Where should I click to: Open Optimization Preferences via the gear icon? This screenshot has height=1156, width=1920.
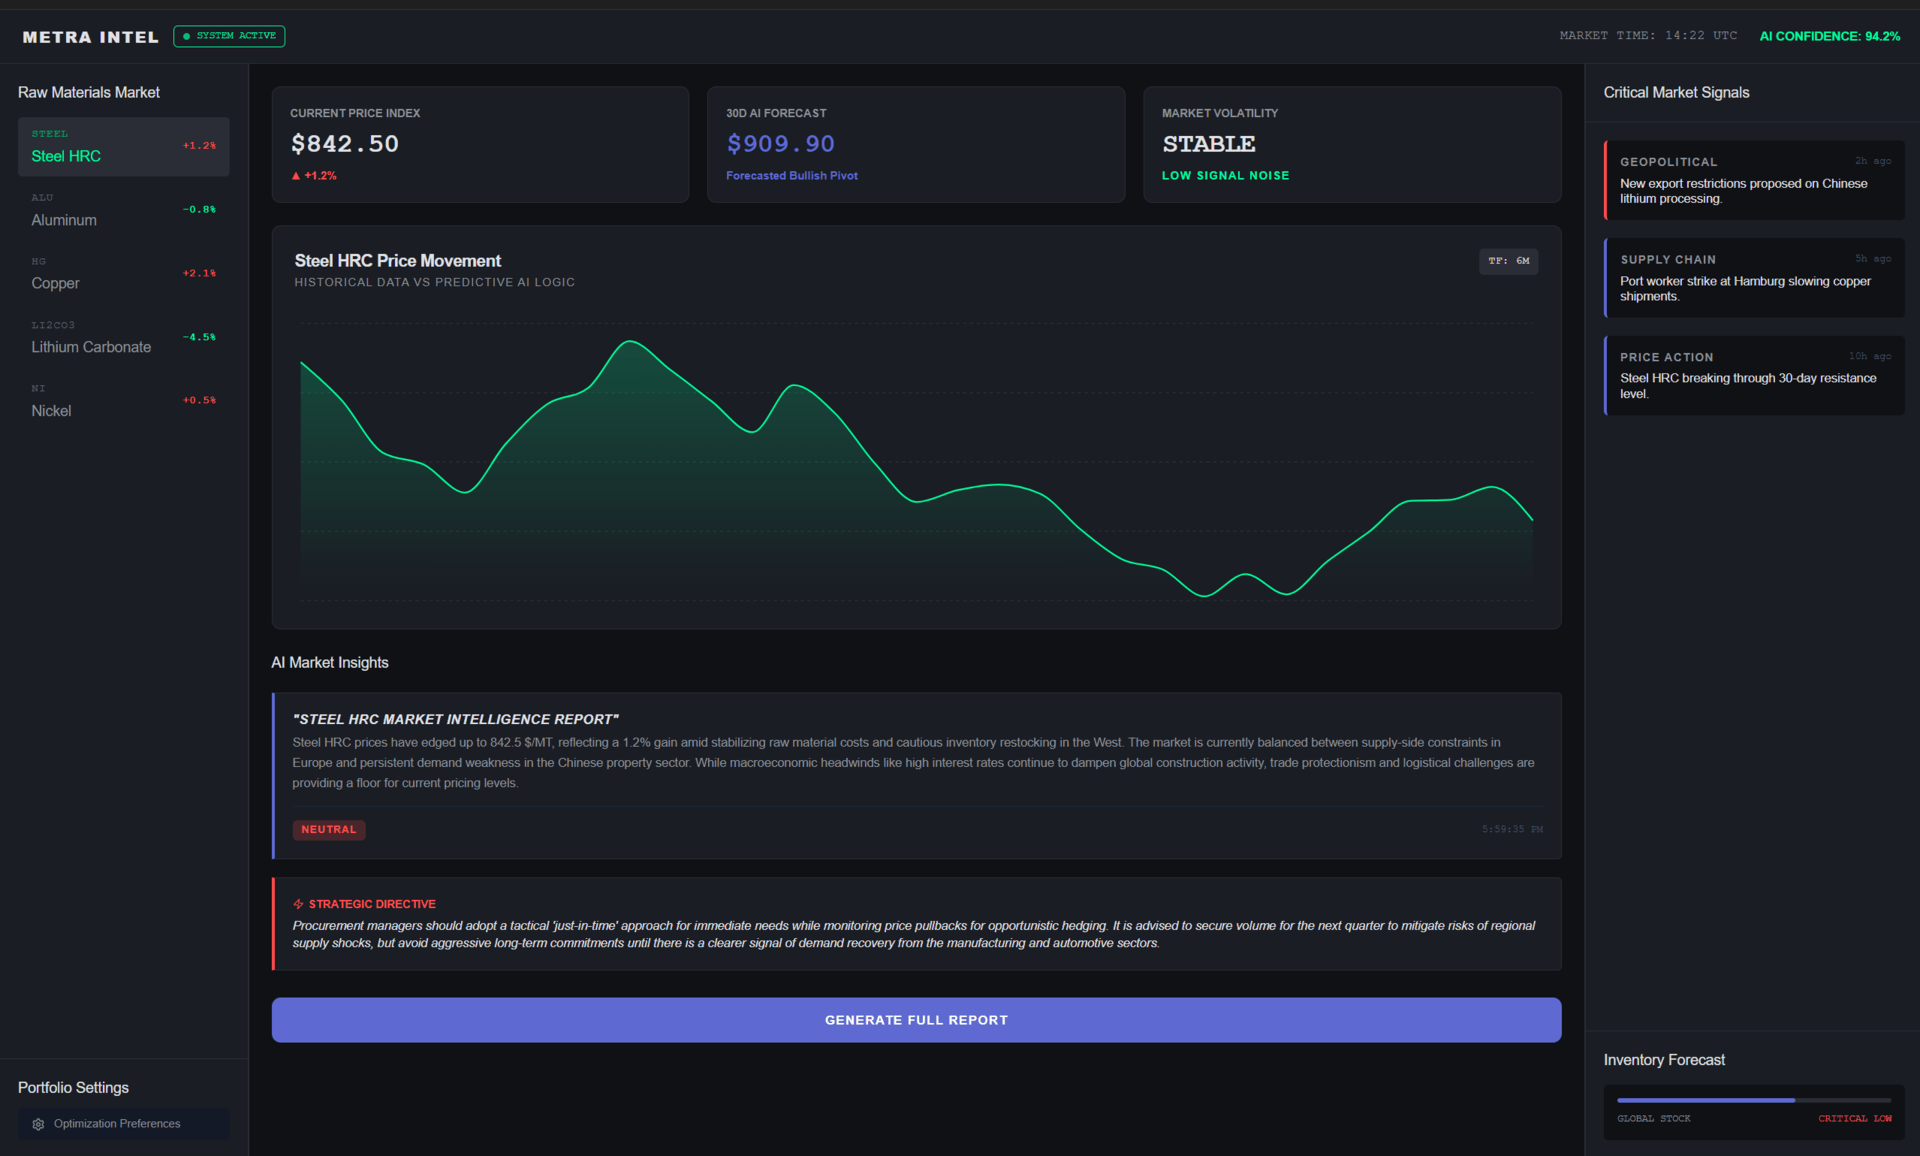(x=38, y=1123)
